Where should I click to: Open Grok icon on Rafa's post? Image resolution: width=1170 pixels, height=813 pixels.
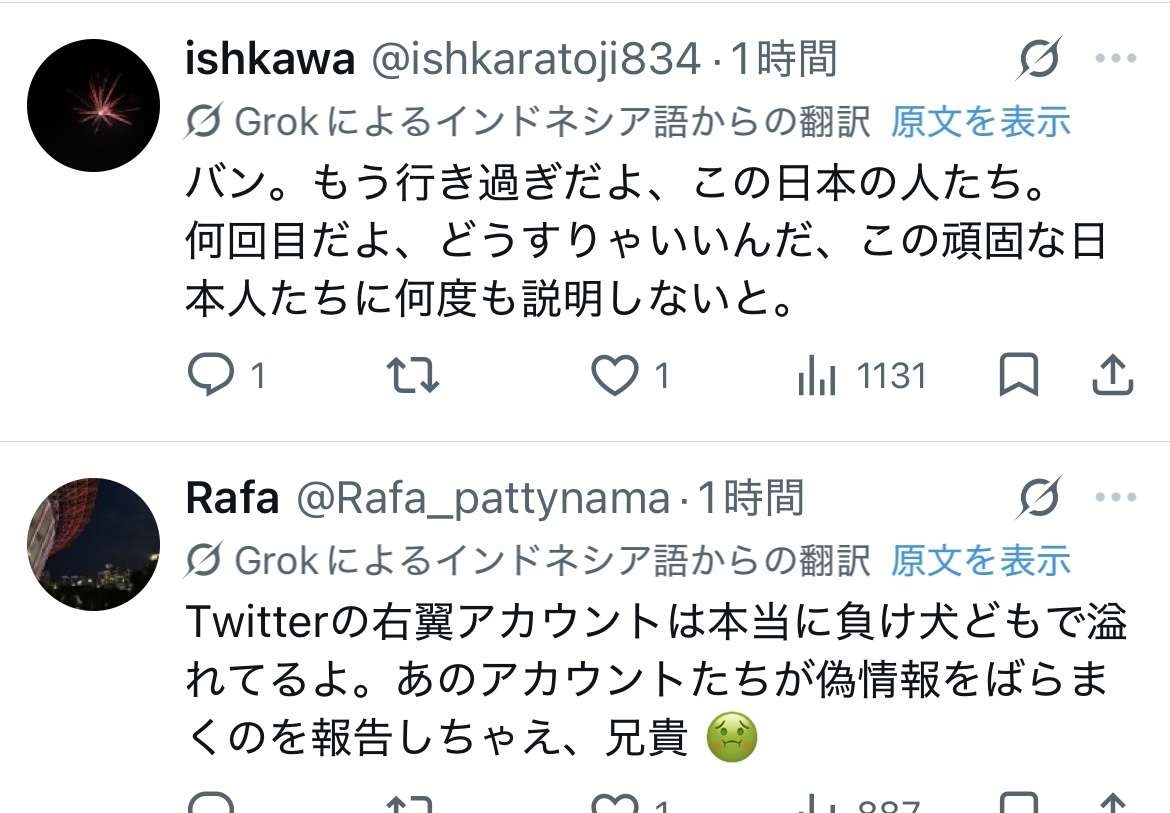tap(1039, 497)
